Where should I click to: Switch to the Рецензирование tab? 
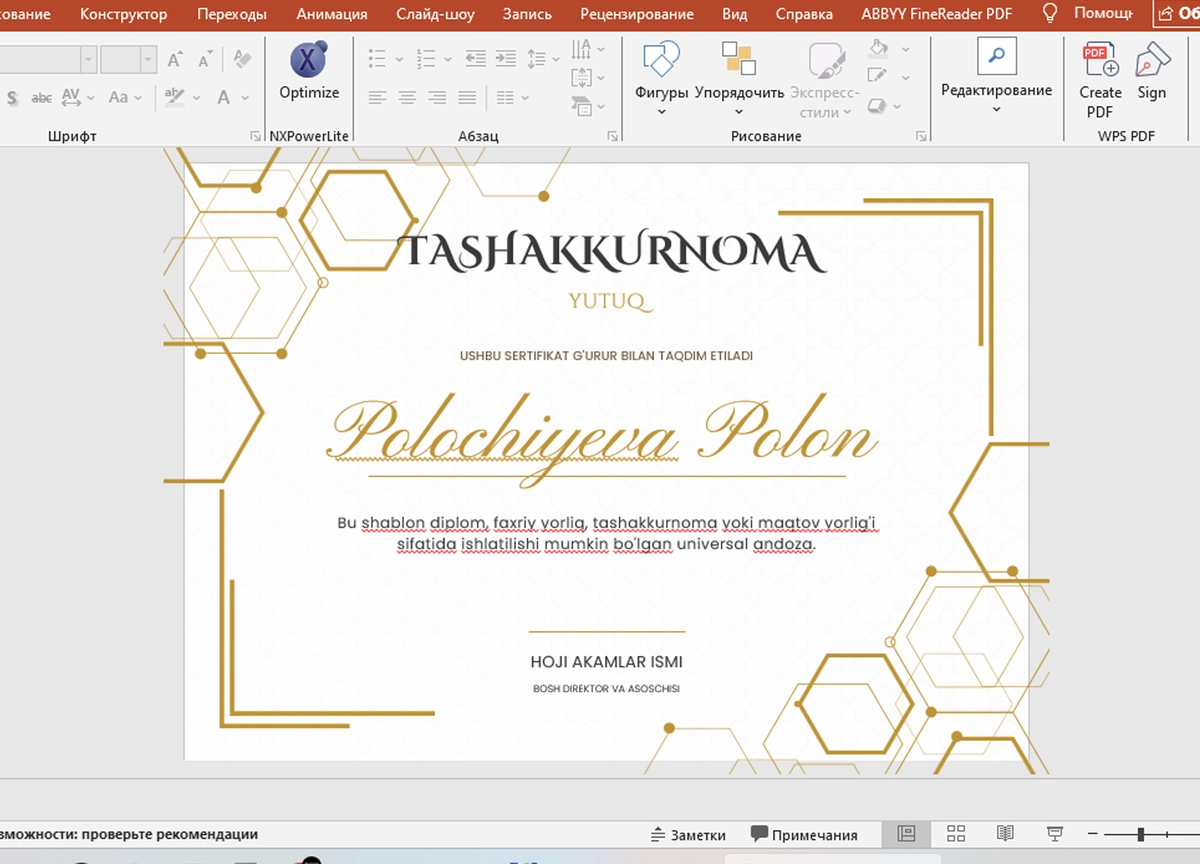[x=637, y=14]
